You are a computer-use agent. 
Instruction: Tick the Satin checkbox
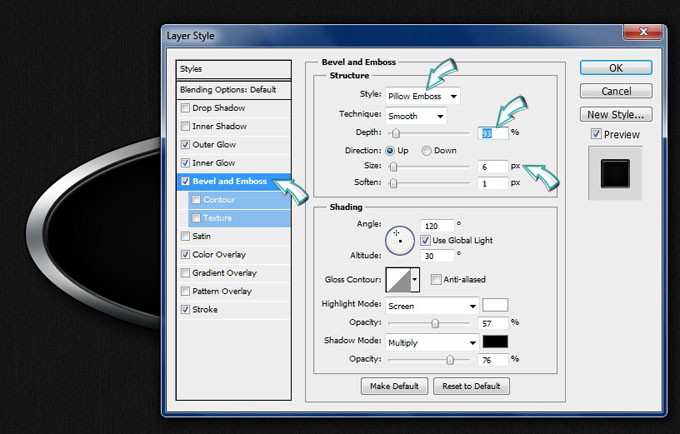(185, 236)
